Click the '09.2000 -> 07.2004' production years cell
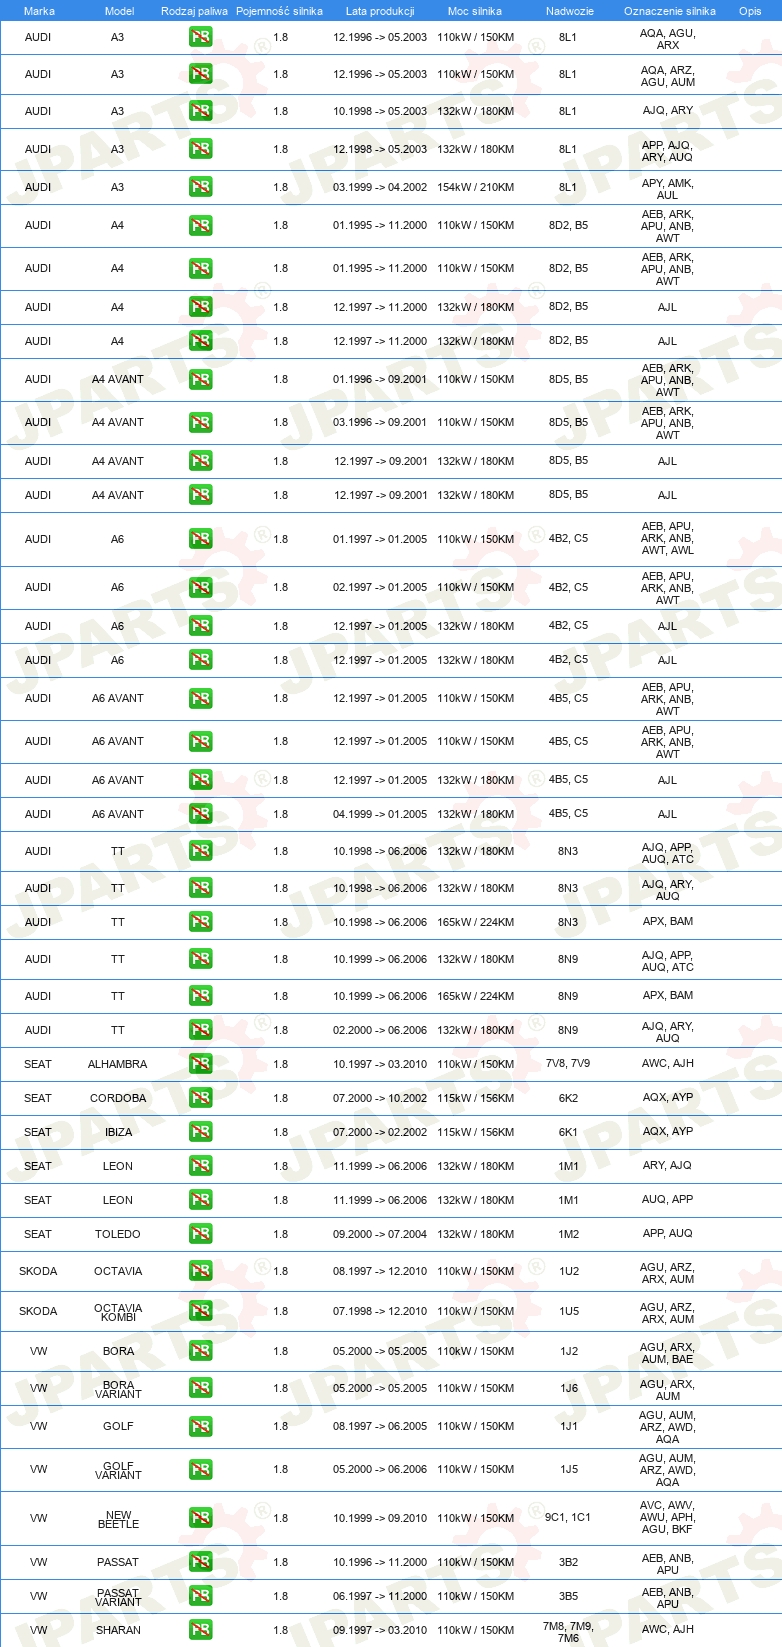 coord(380,1234)
